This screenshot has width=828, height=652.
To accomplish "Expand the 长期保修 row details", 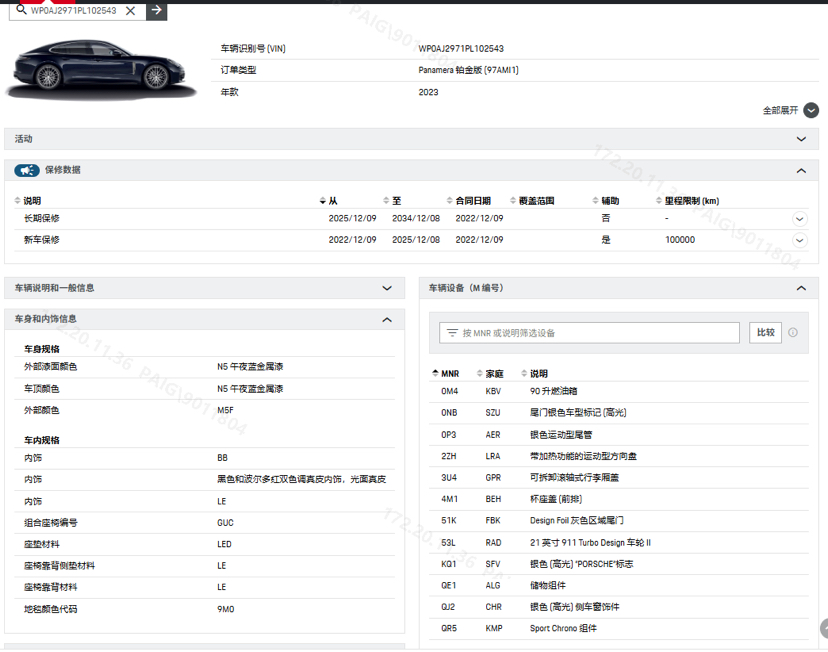I will point(799,219).
